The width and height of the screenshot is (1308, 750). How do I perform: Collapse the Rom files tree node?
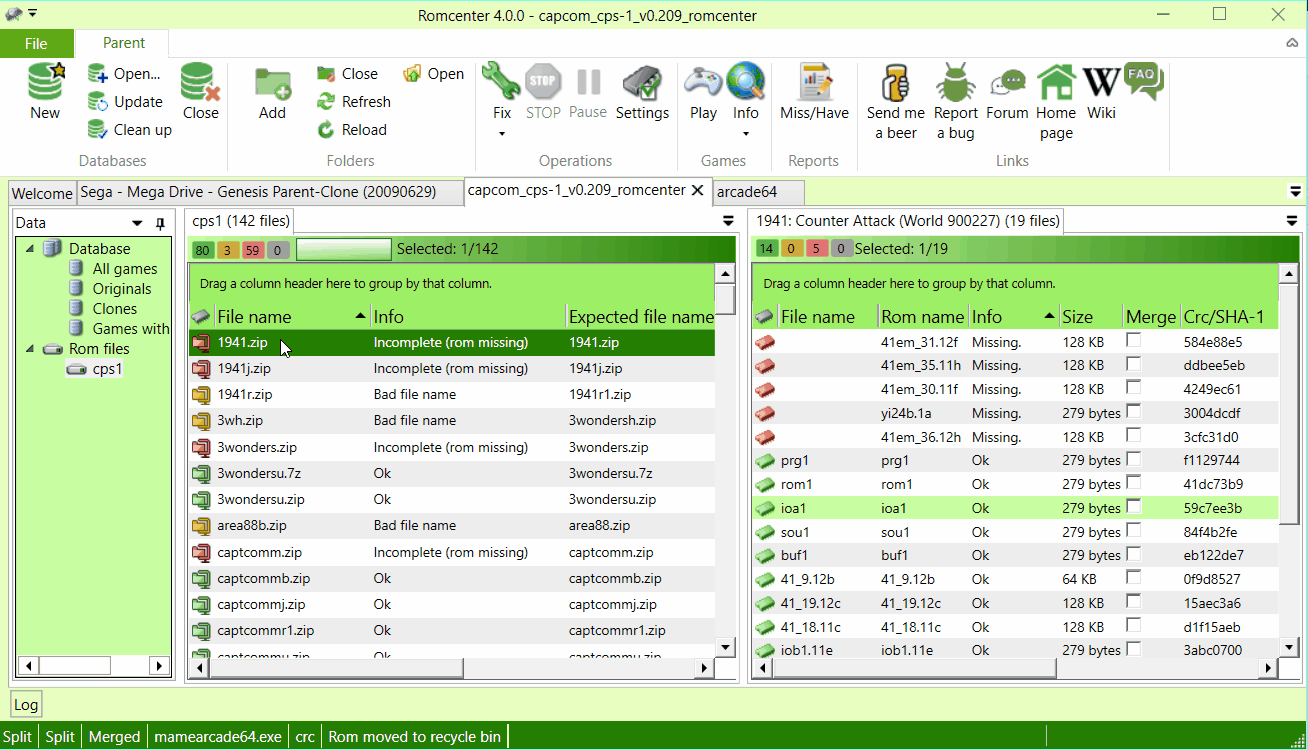pos(29,348)
